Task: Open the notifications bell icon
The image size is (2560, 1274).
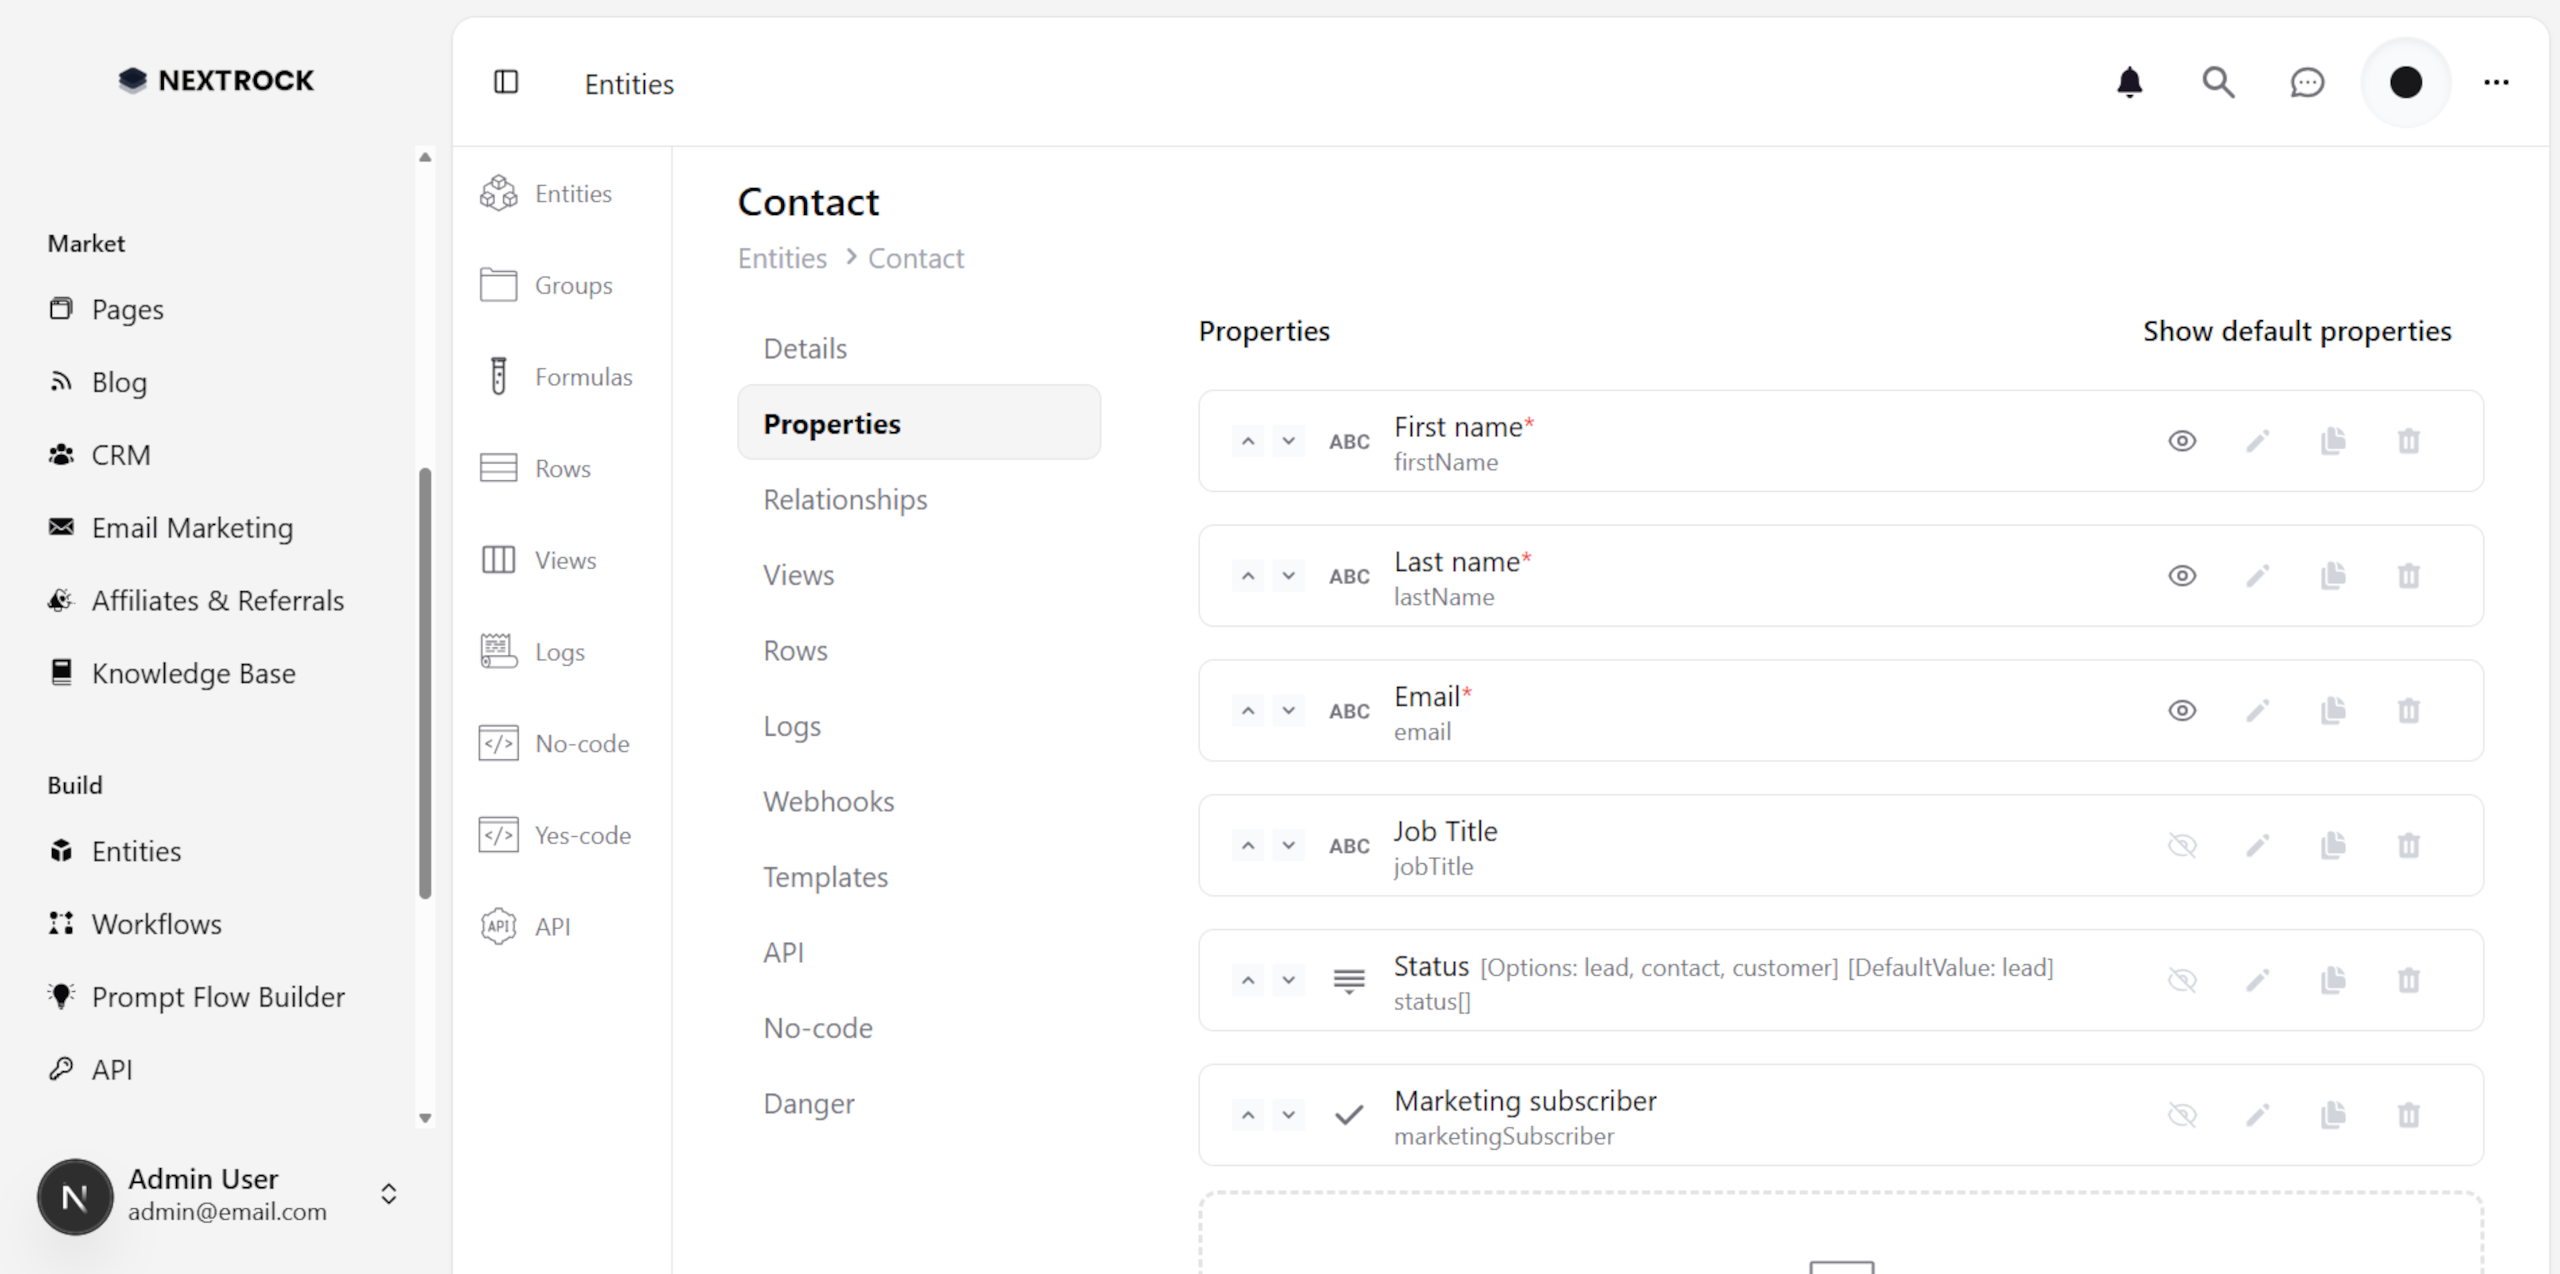Action: (x=2129, y=82)
